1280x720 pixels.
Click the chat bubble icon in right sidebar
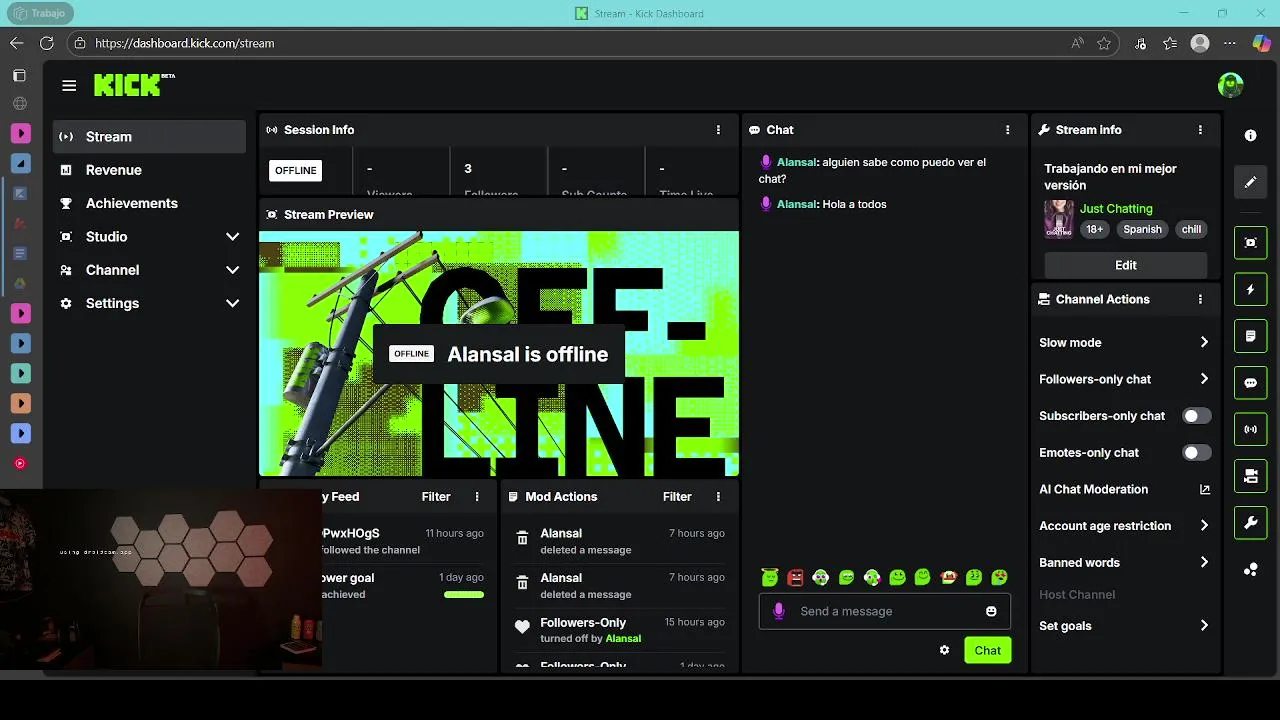click(x=1250, y=383)
